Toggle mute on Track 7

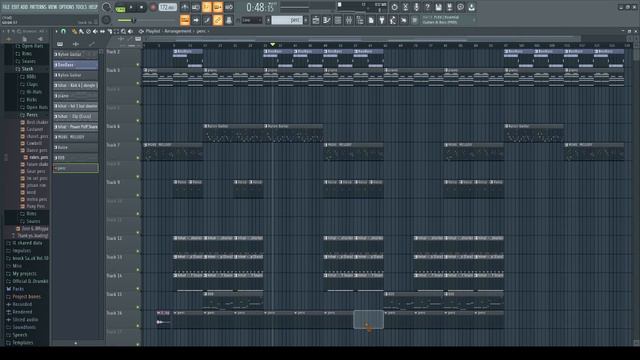(x=138, y=158)
